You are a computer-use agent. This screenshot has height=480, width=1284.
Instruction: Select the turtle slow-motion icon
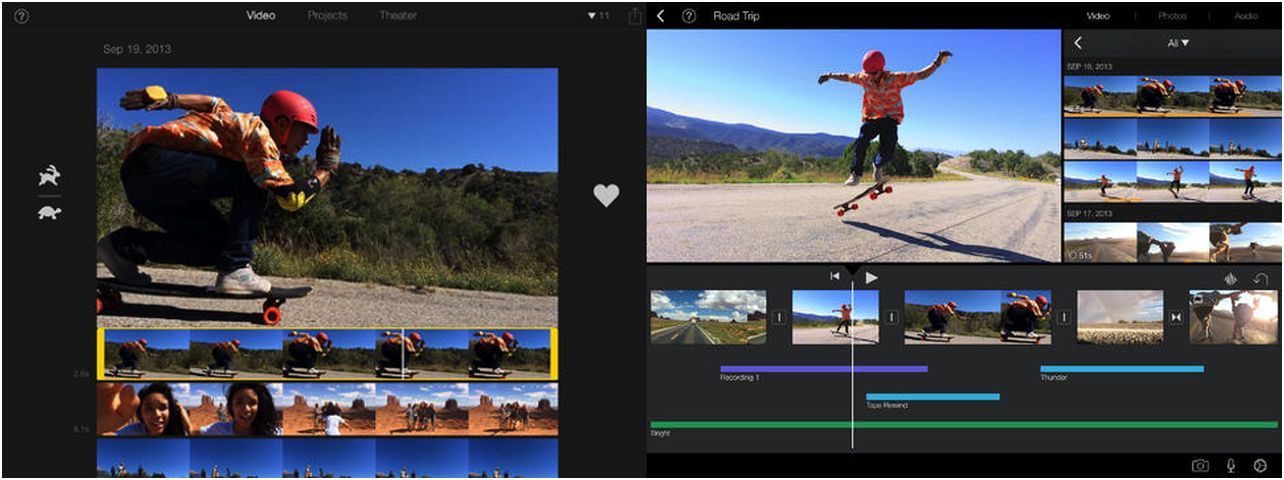click(49, 211)
